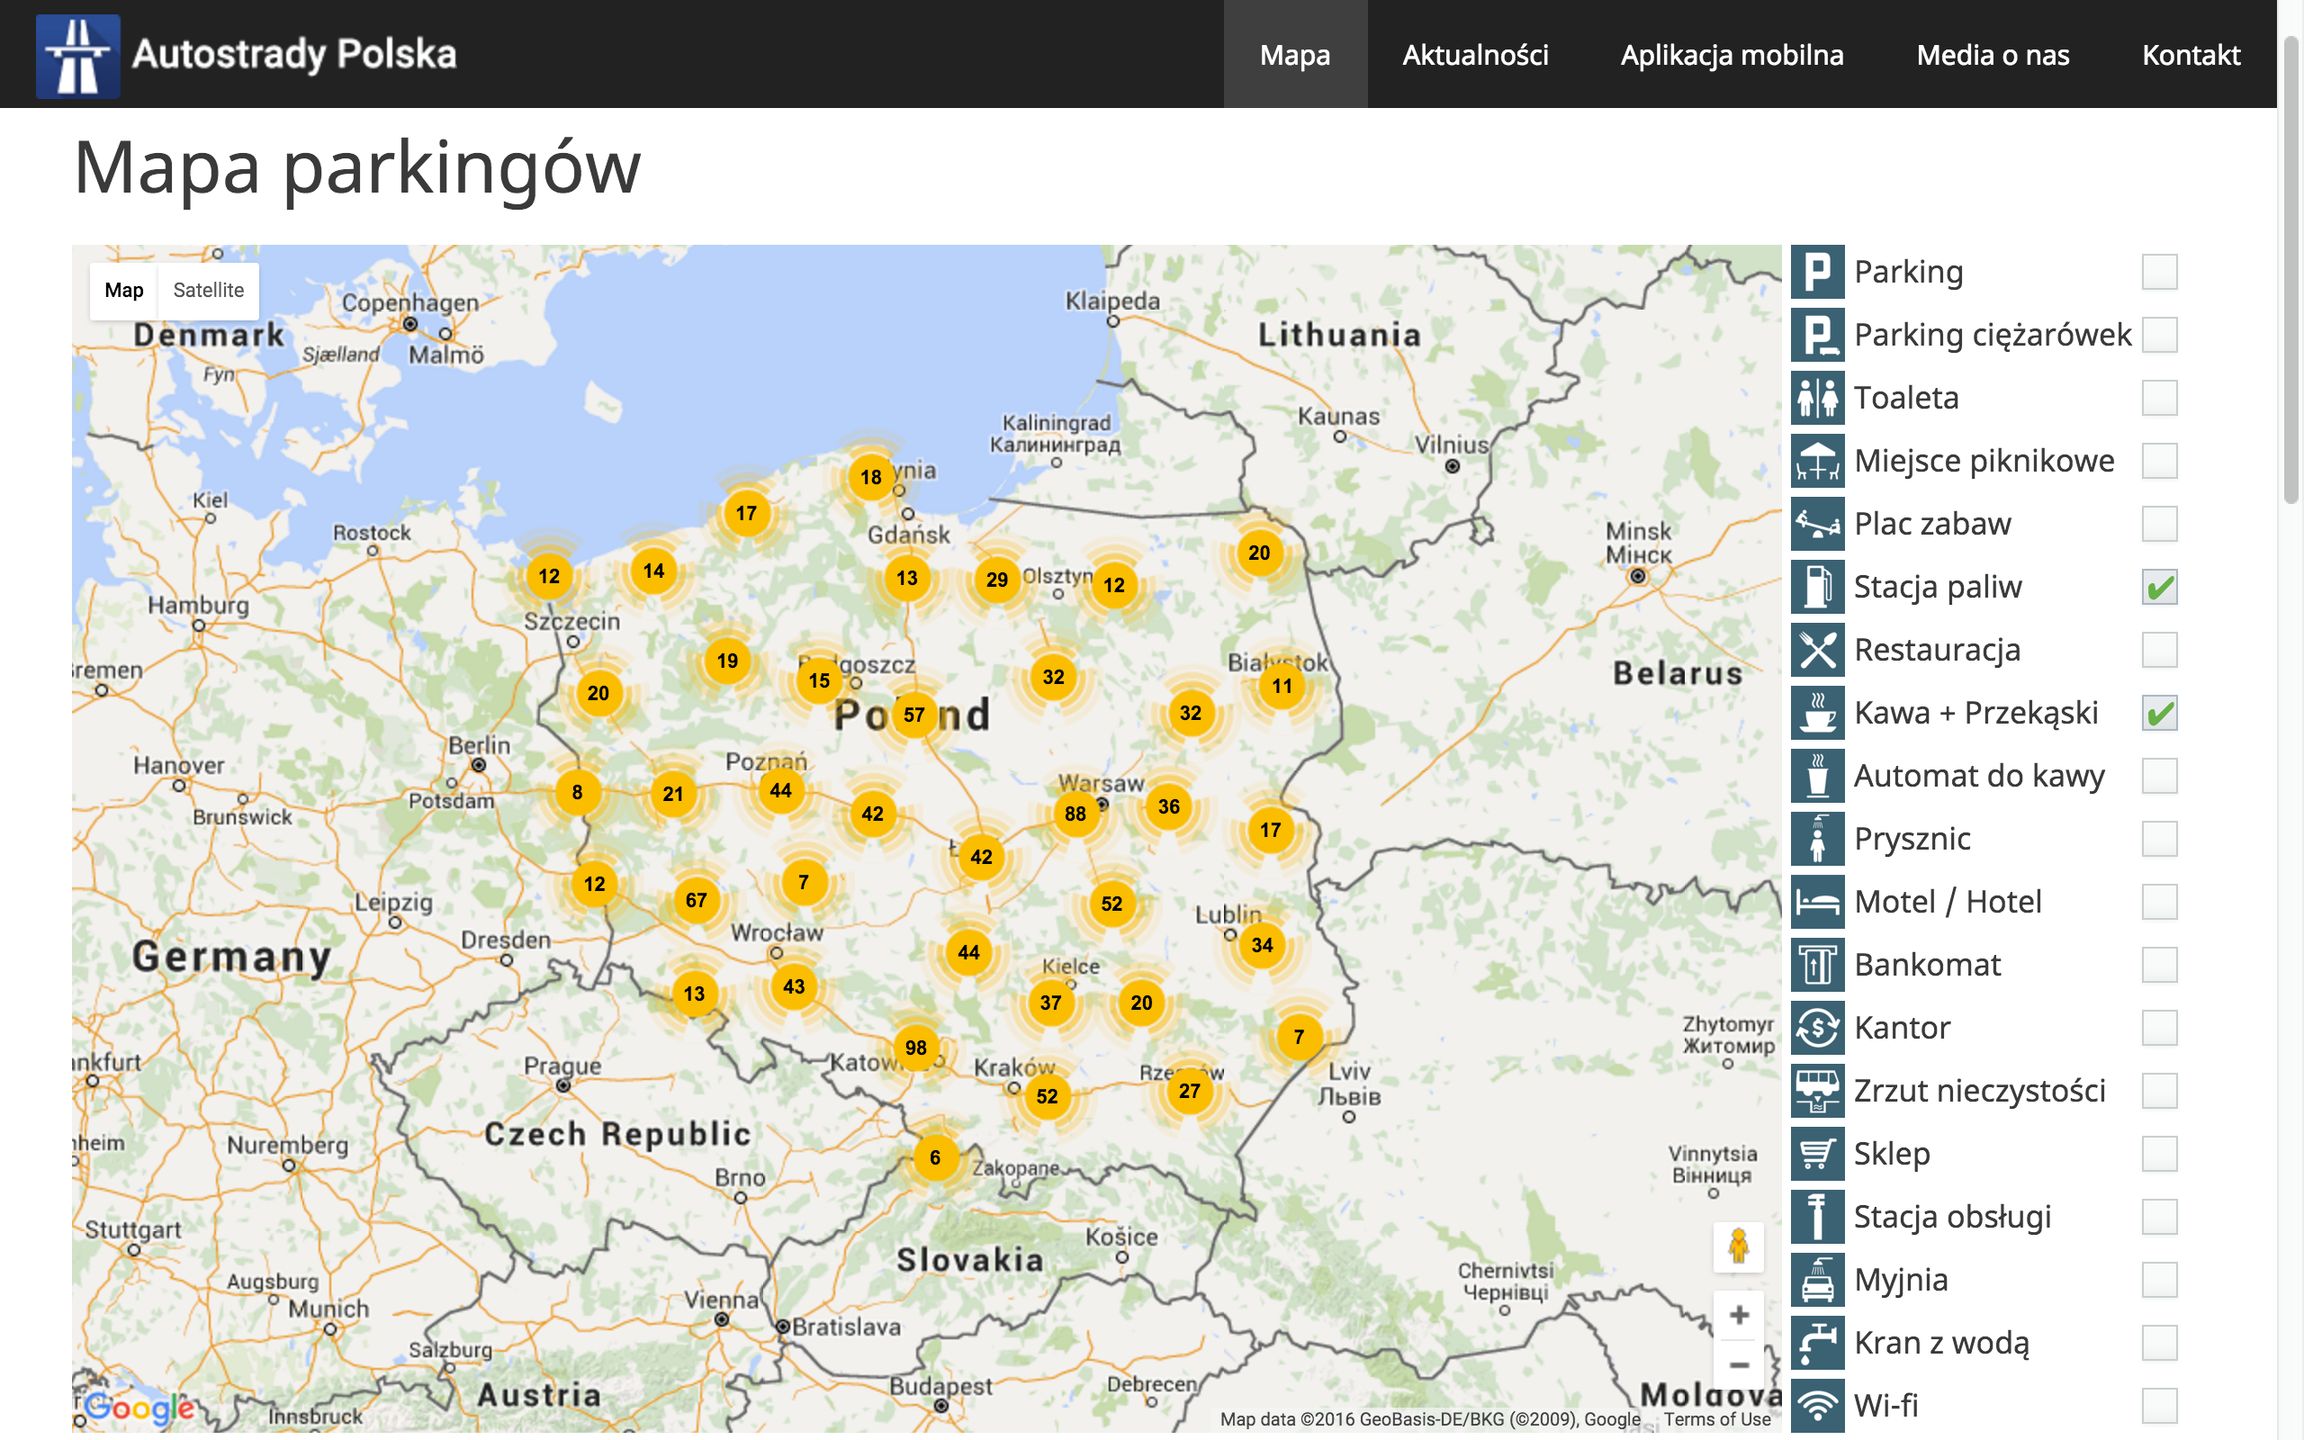Uncheck the Stacja paliw checkbox

pyautogui.click(x=2159, y=588)
